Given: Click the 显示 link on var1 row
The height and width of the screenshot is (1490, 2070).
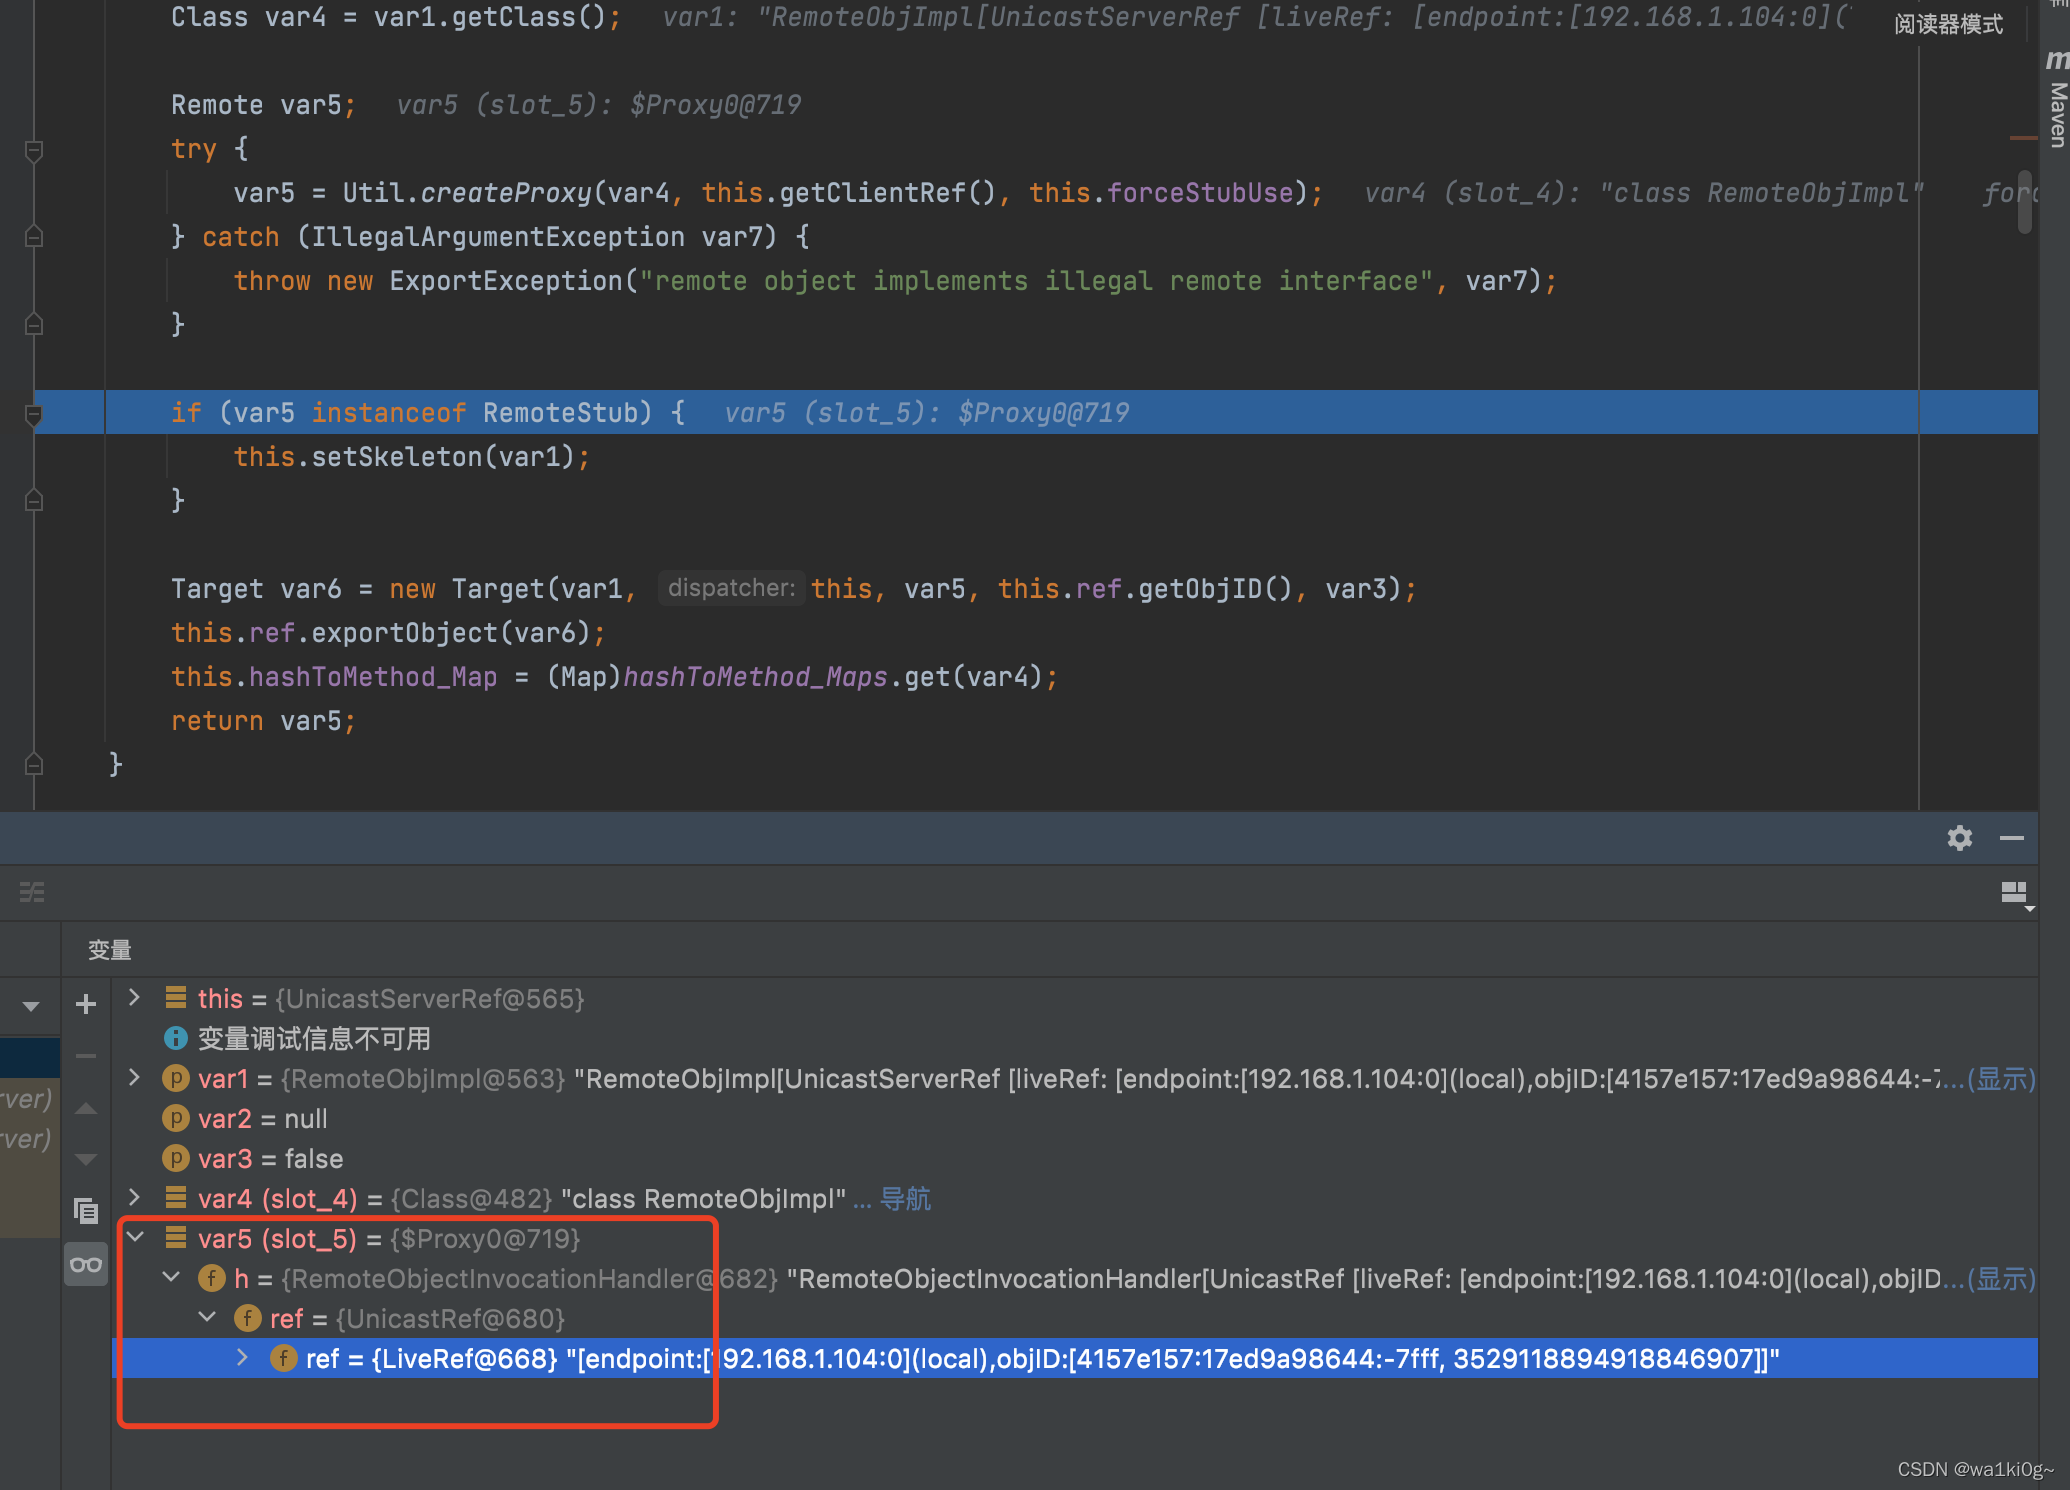Looking at the screenshot, I should (x=2000, y=1079).
